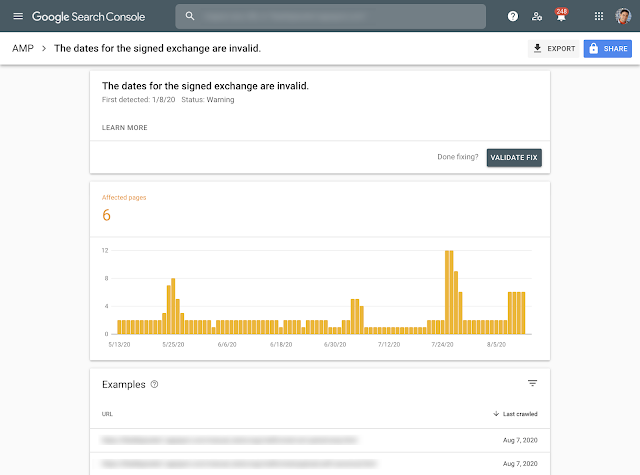Click the tallest bar near 7/24/20
Image resolution: width=640 pixels, height=475 pixels.
pyautogui.click(x=449, y=291)
